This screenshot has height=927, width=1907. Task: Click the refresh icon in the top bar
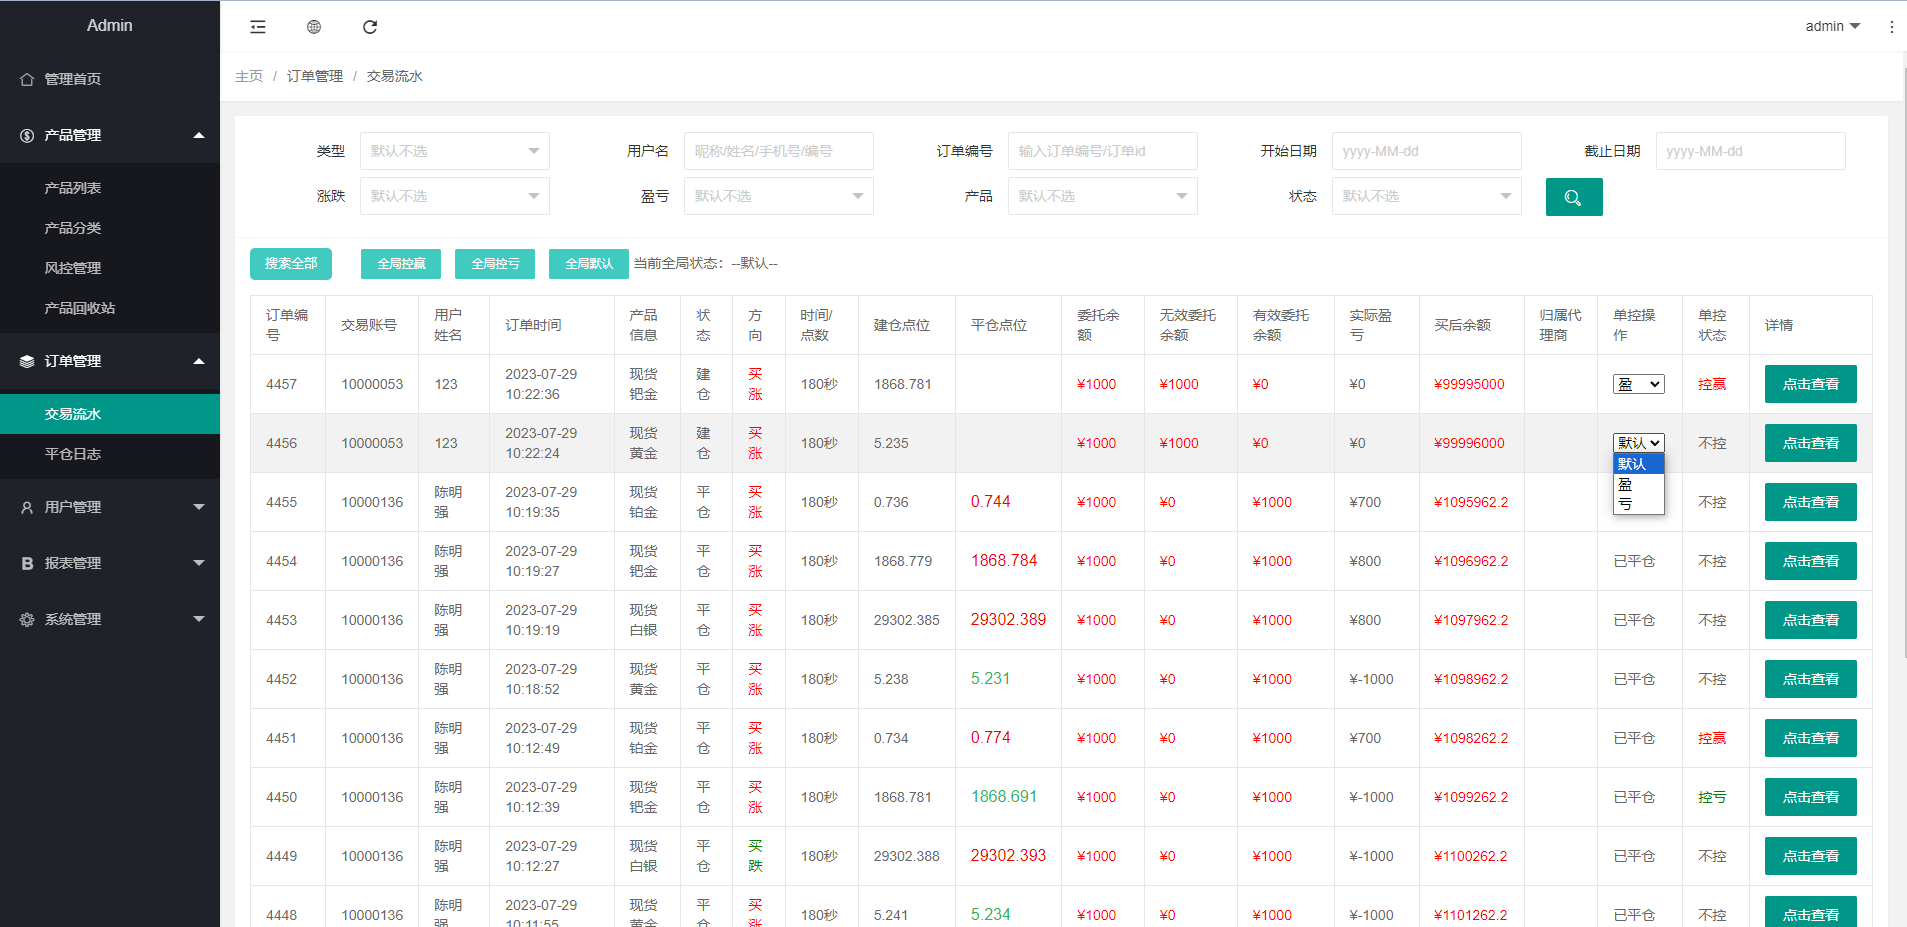[370, 27]
